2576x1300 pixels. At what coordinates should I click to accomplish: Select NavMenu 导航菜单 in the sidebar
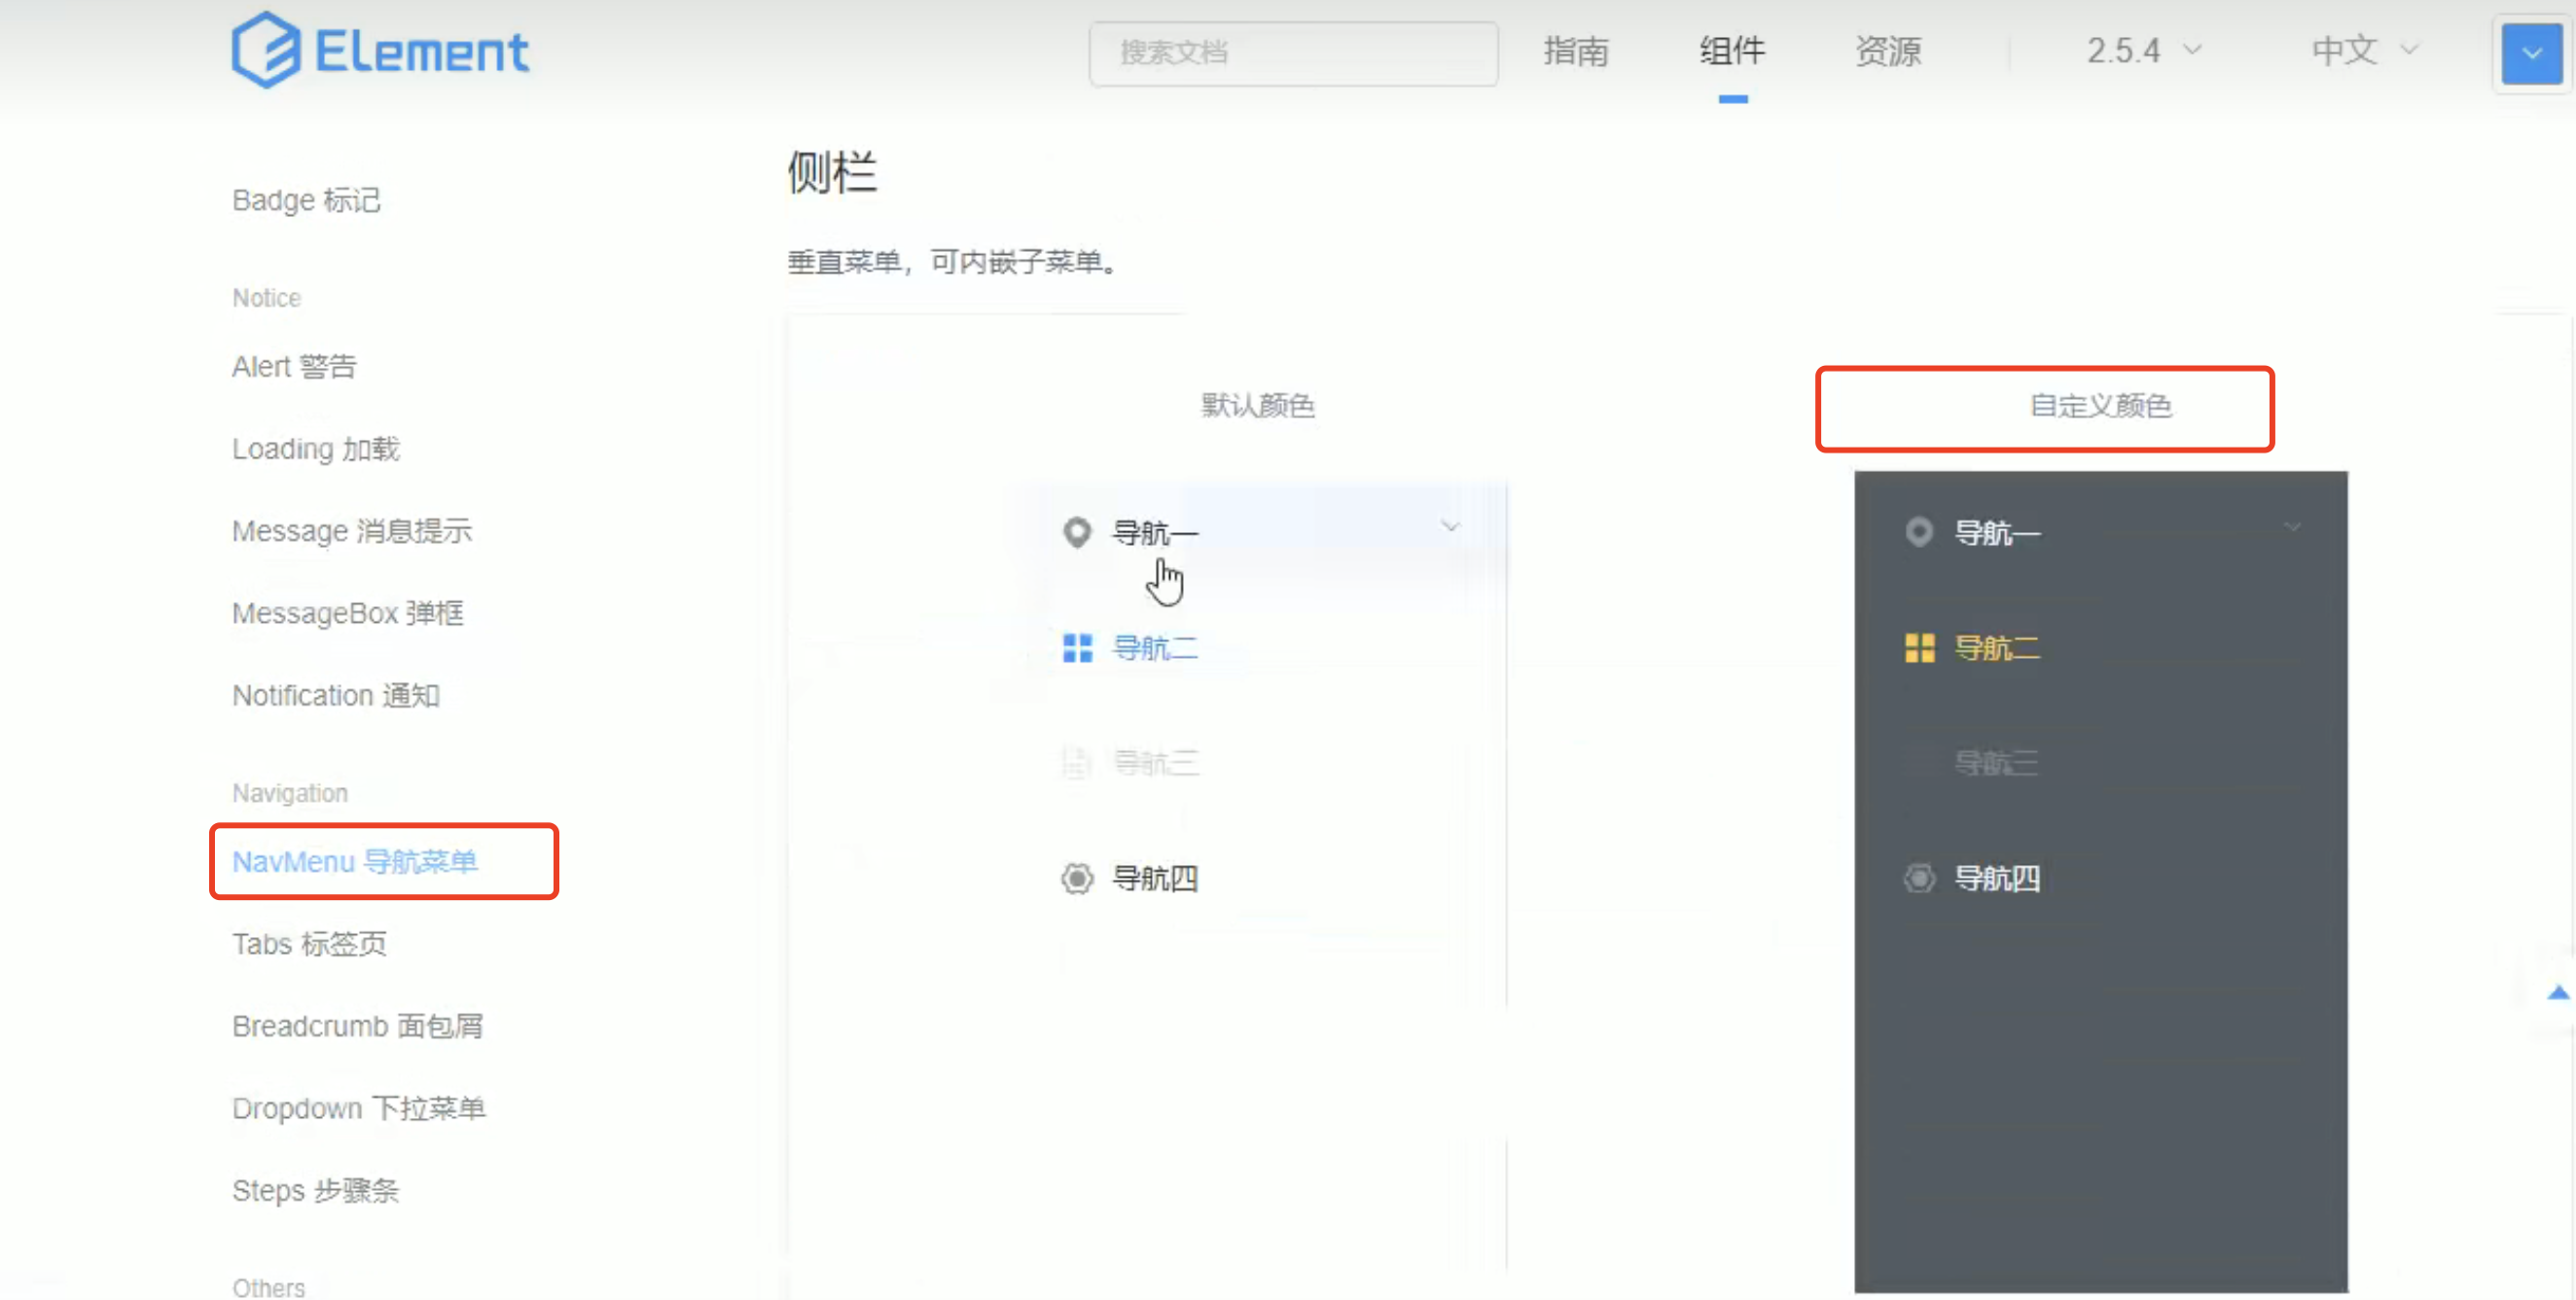355,861
